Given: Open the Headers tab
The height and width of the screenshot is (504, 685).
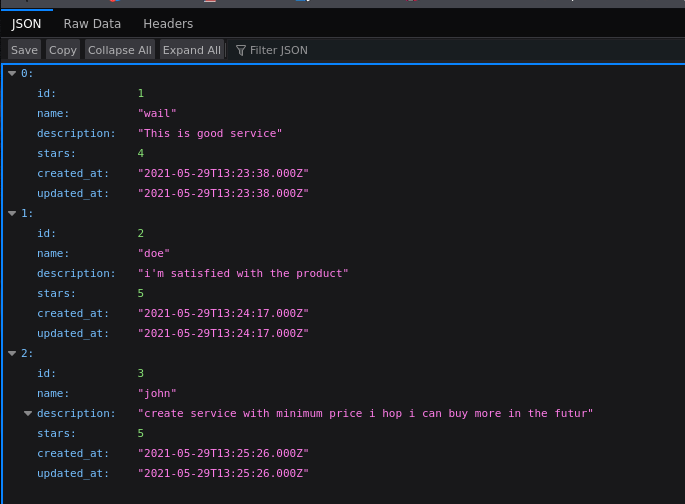Looking at the screenshot, I should 168,23.
